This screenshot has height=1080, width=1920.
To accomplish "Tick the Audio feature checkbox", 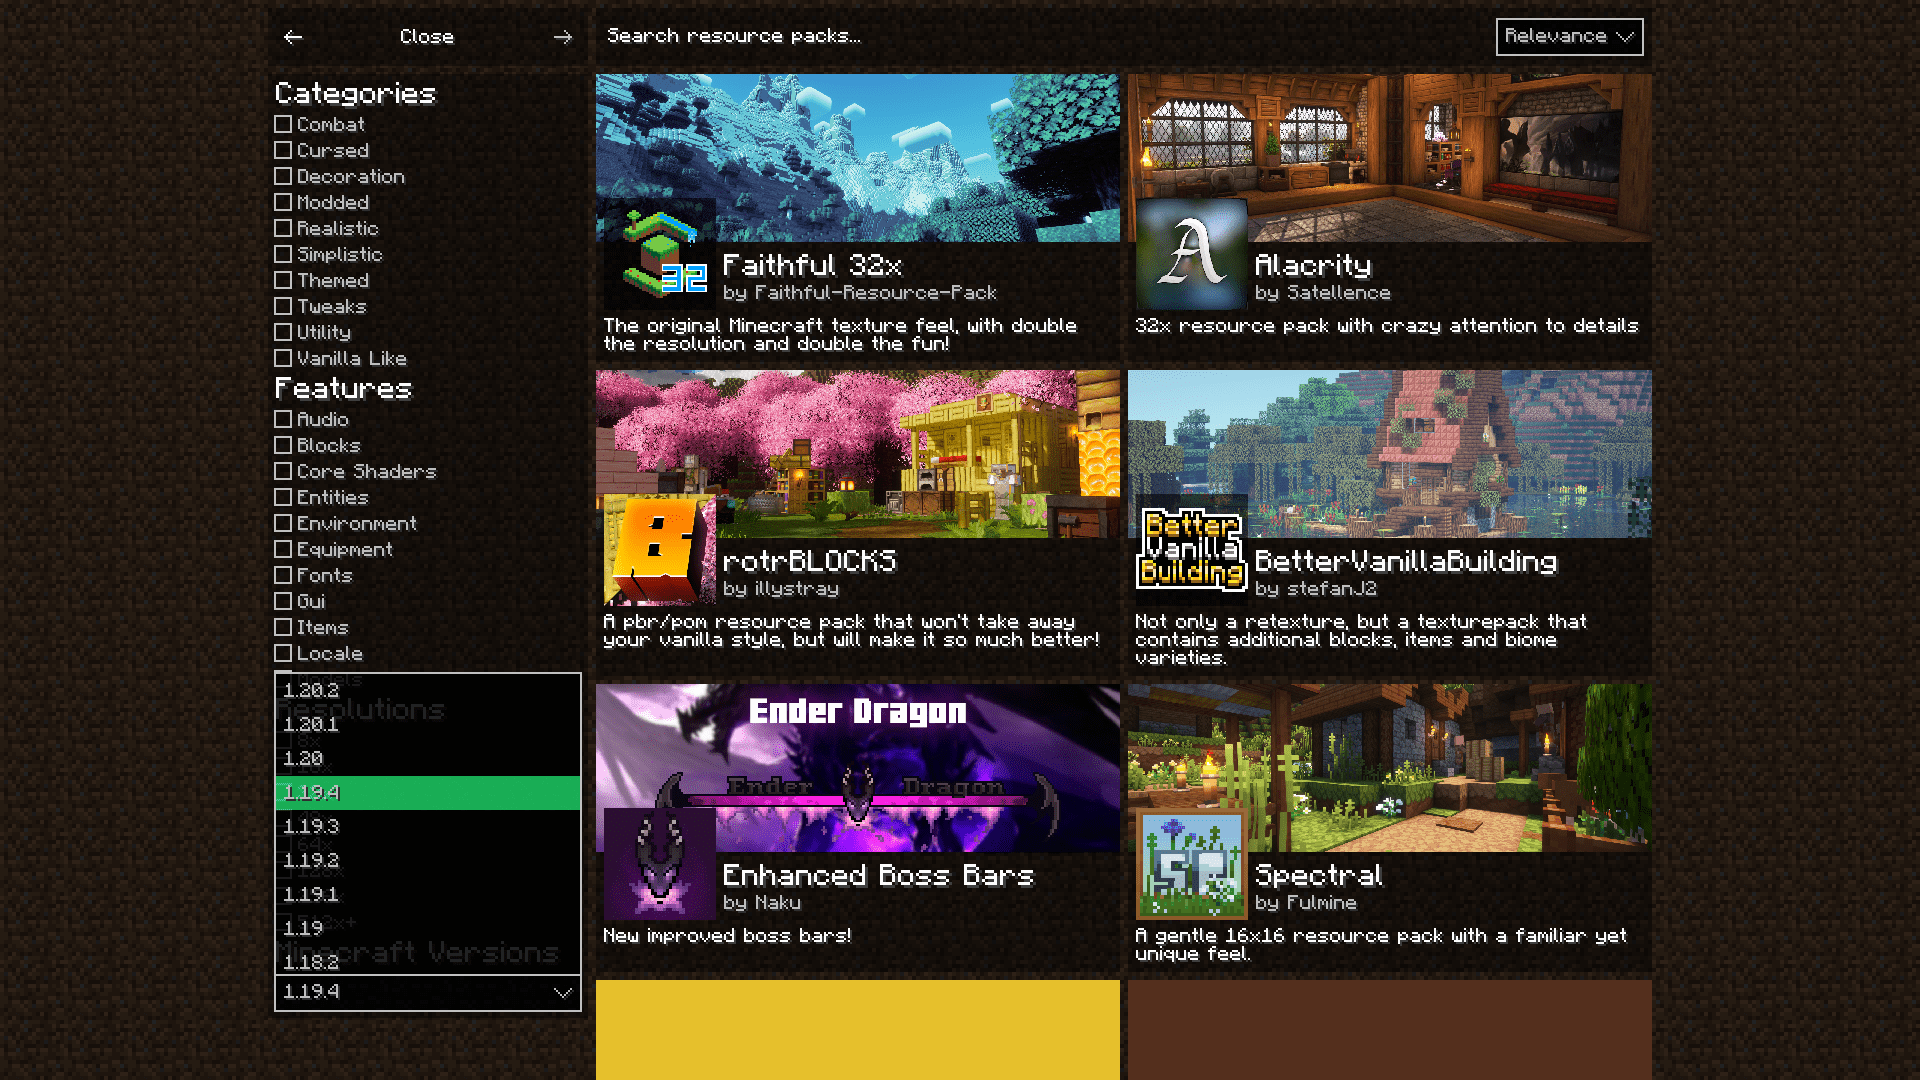I will point(283,419).
